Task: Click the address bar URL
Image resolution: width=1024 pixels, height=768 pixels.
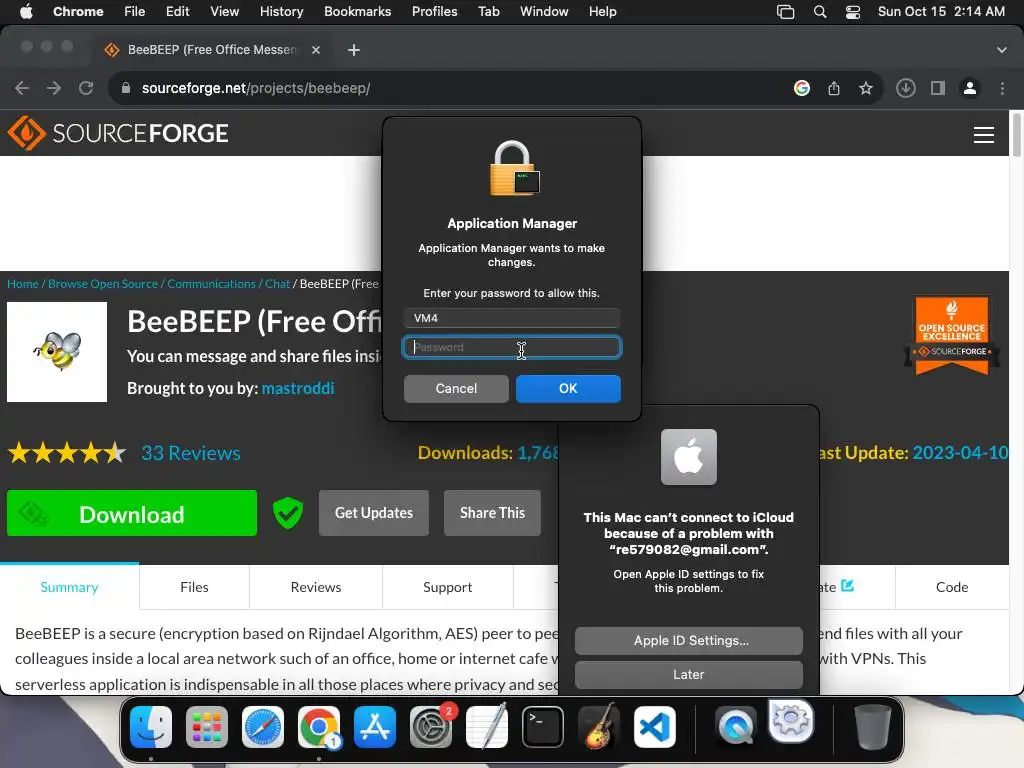Action: (x=256, y=88)
